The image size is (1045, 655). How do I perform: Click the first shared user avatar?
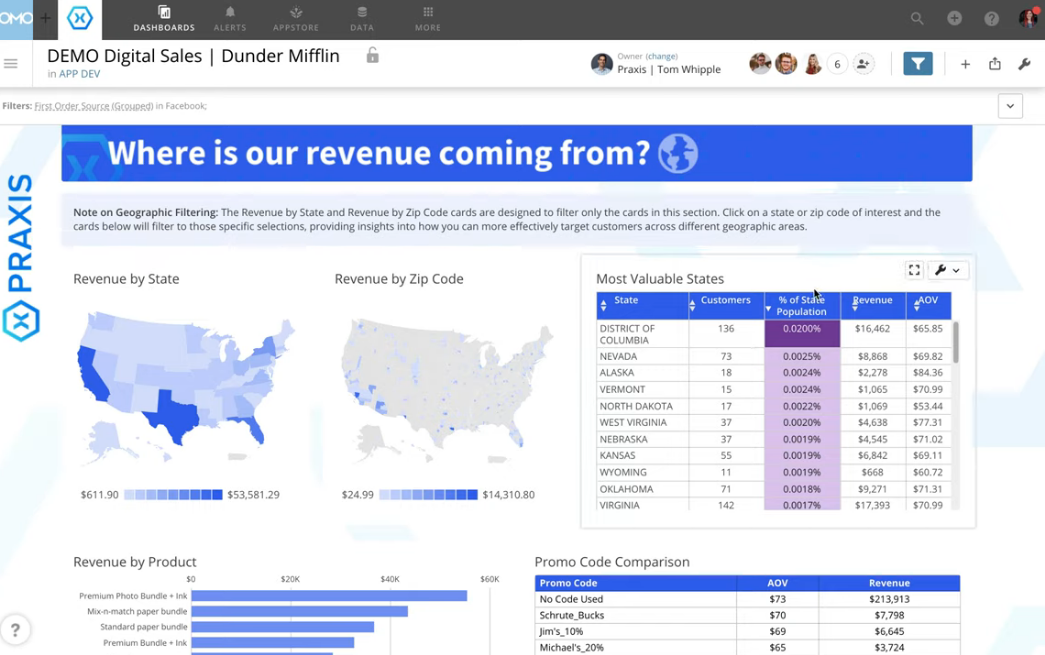760,64
